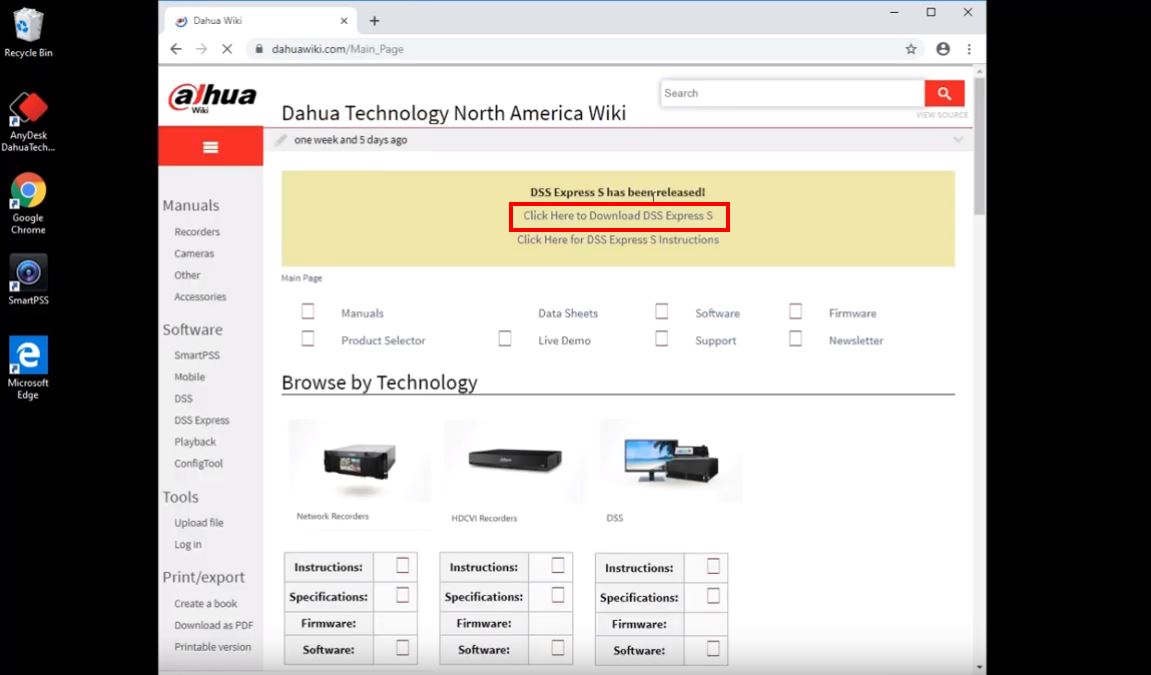Image resolution: width=1151 pixels, height=675 pixels.
Task: Click Here to Download DSS Express S
Action: coord(618,216)
